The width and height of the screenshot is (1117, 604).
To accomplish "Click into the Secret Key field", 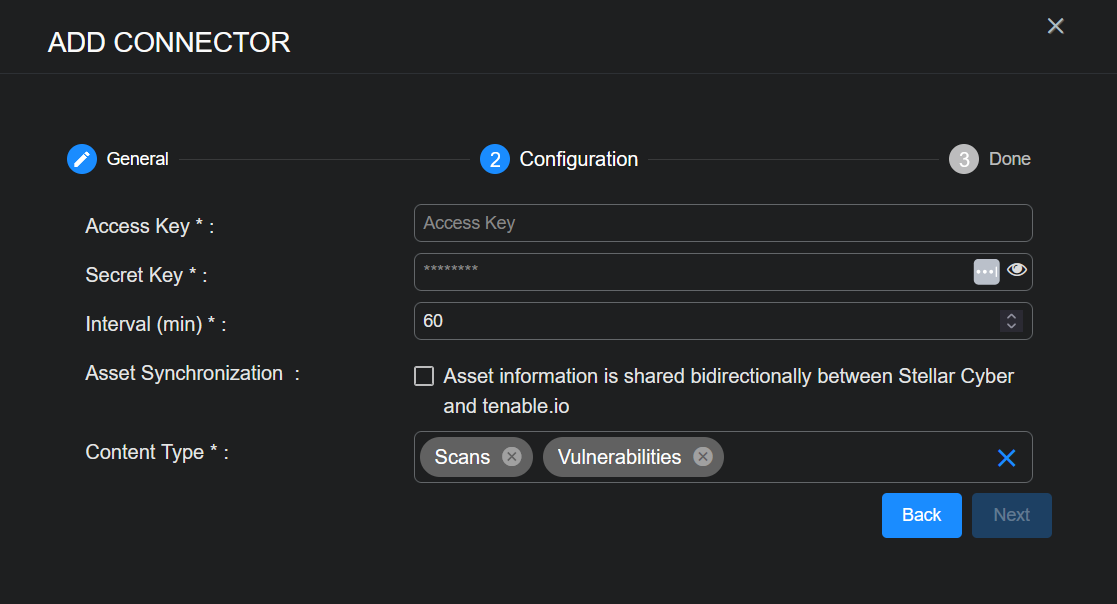I will [690, 271].
